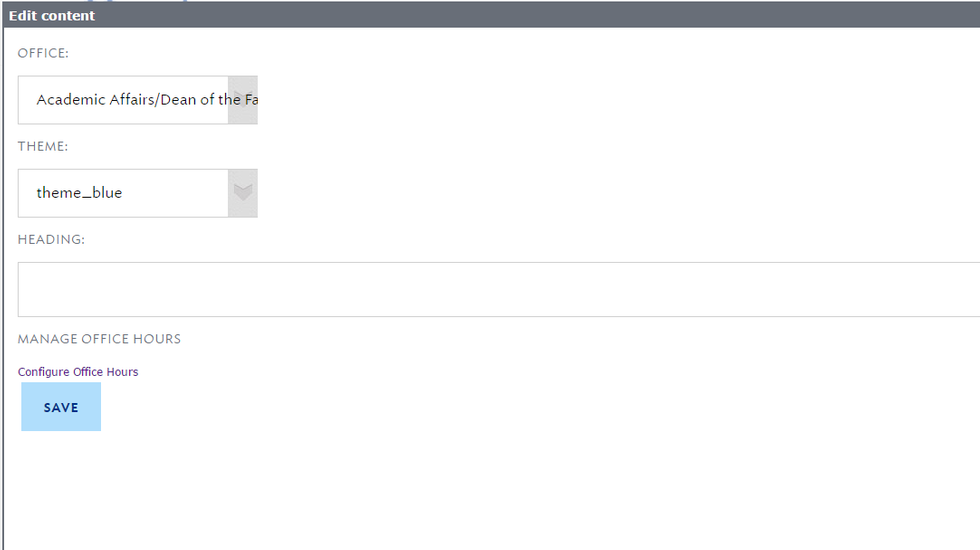Open the Configure Office Hours link

tap(78, 372)
